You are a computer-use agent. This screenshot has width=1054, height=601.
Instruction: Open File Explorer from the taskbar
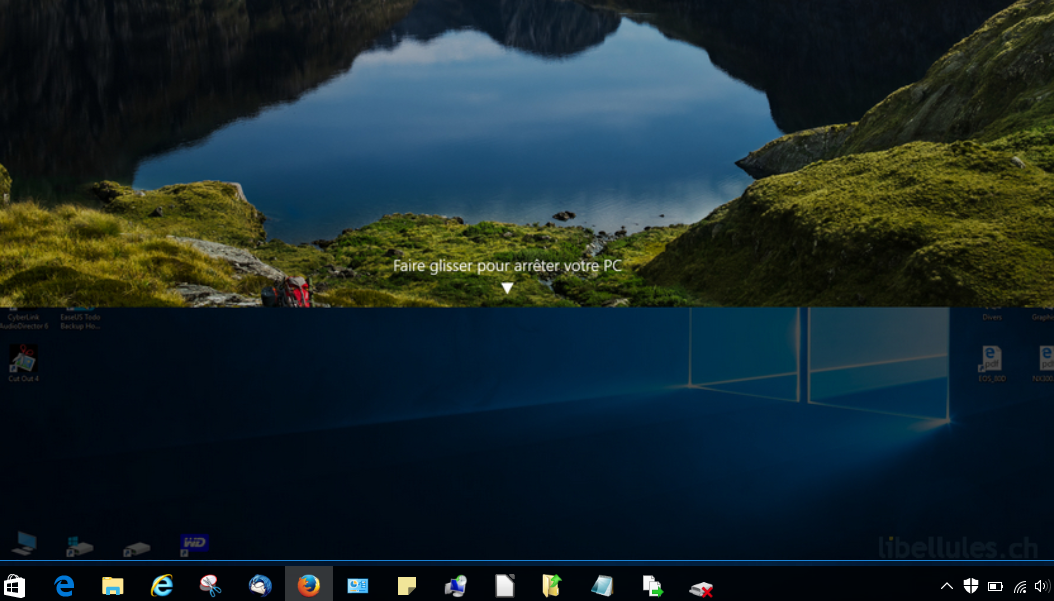click(x=112, y=586)
